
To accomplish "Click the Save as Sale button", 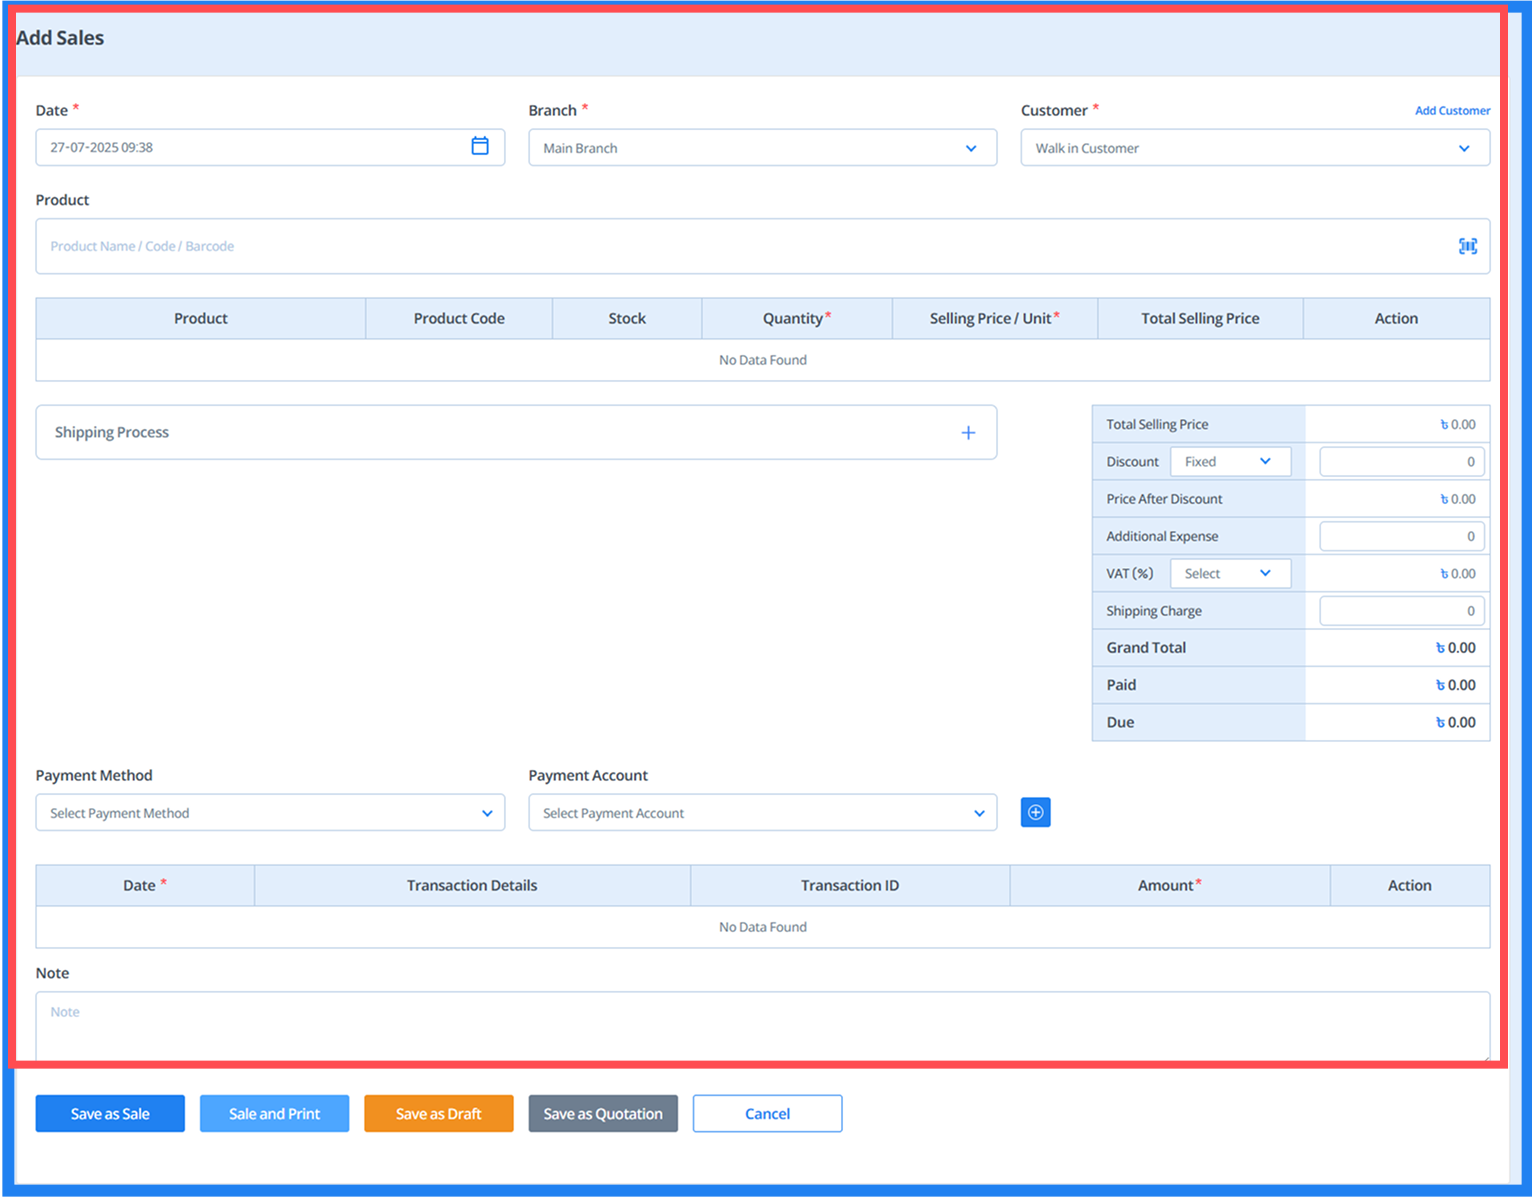I will coord(110,1113).
